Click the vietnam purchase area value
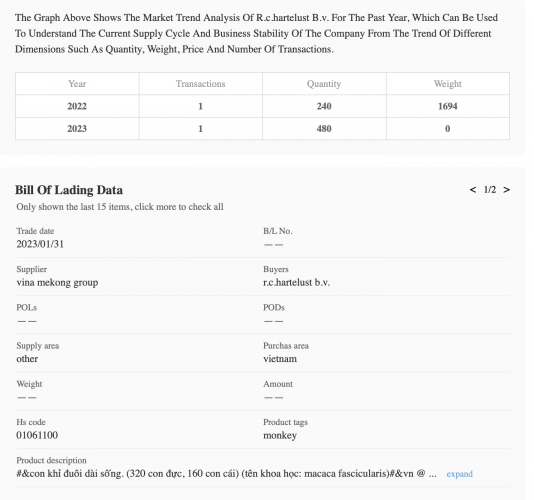The image size is (534, 500). pos(280,359)
